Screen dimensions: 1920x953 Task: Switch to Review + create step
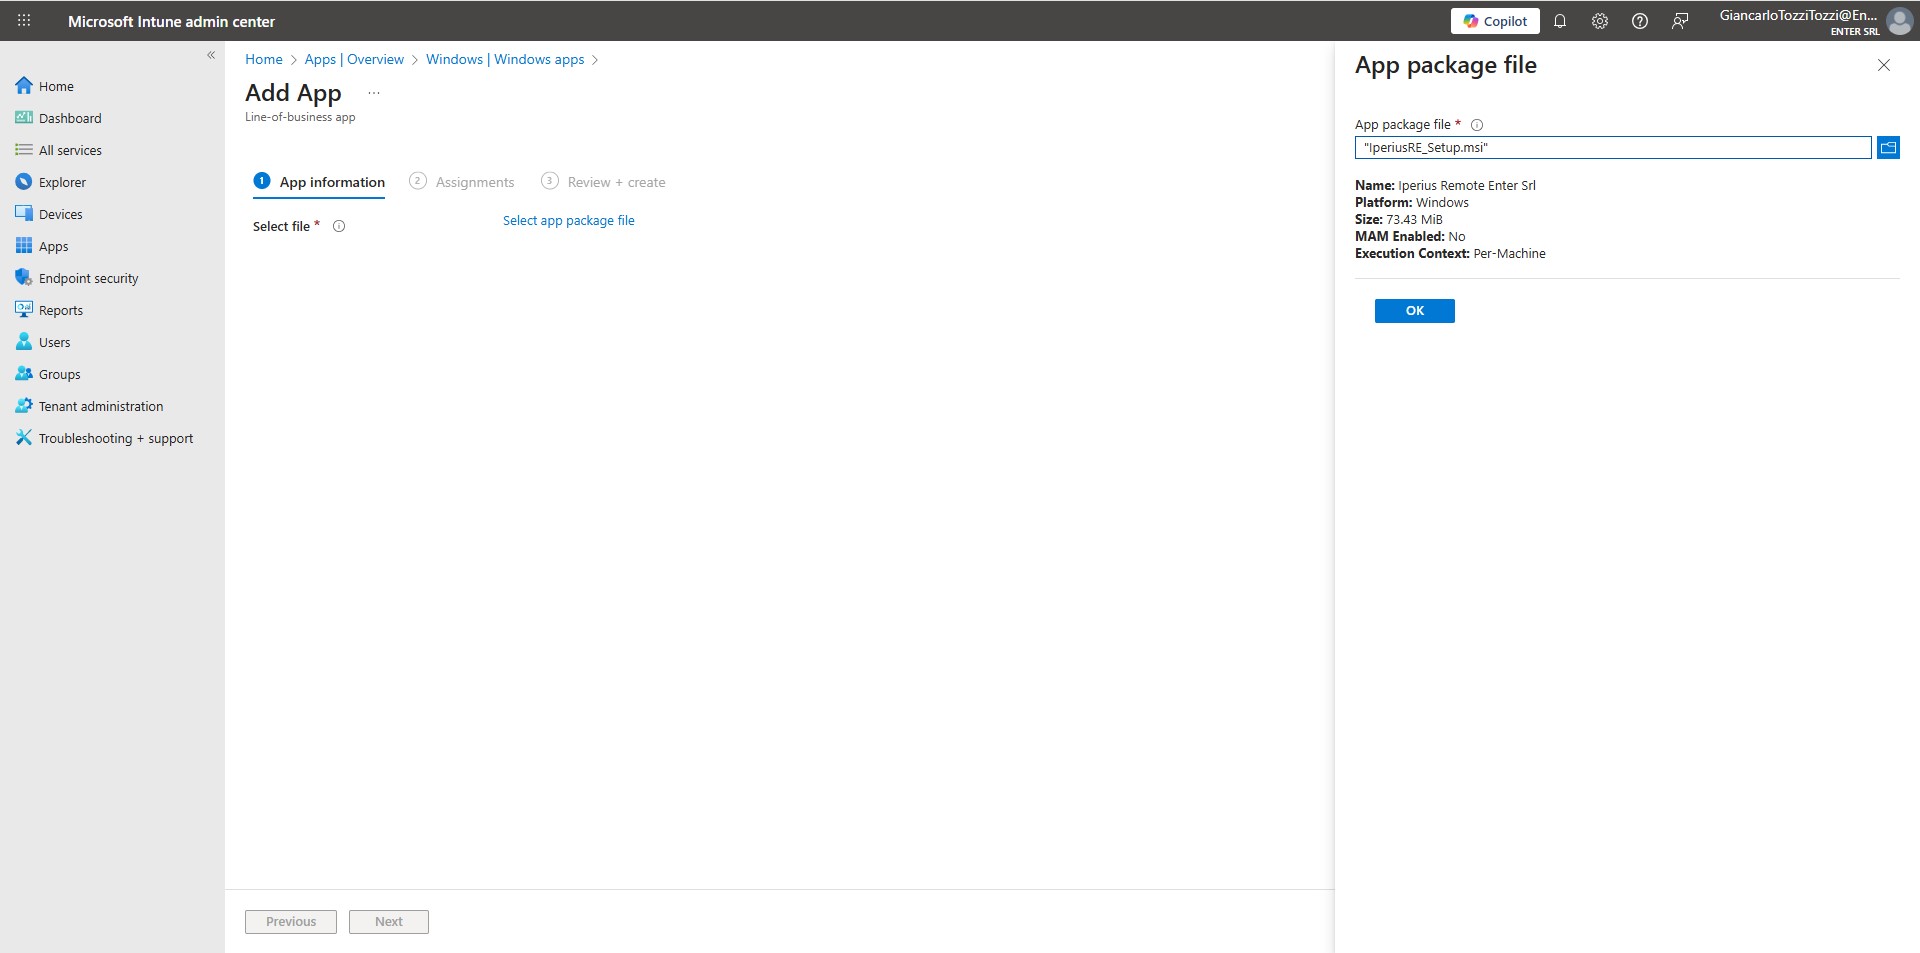click(x=603, y=182)
